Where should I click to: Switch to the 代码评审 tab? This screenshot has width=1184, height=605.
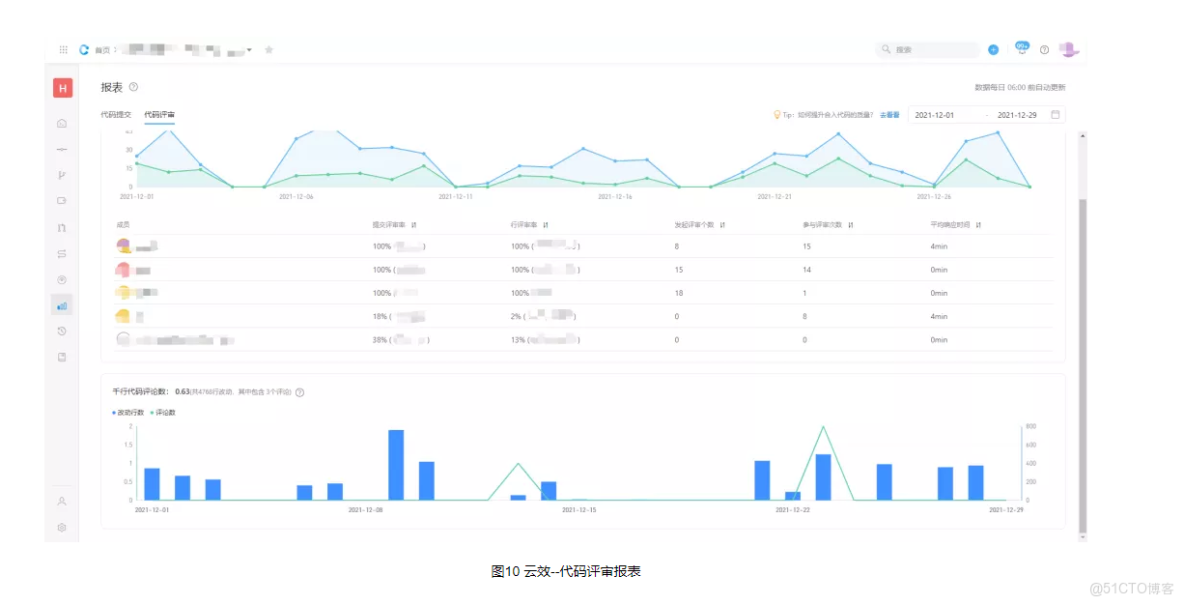tap(161, 114)
